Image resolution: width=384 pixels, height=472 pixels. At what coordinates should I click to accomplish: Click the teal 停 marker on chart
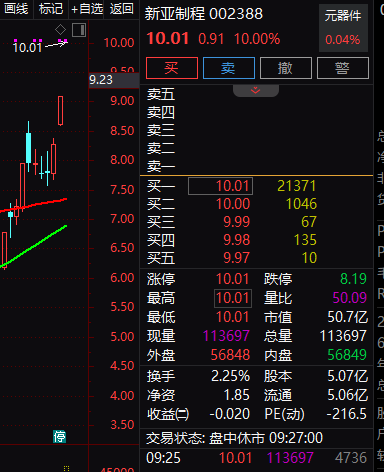(x=60, y=436)
